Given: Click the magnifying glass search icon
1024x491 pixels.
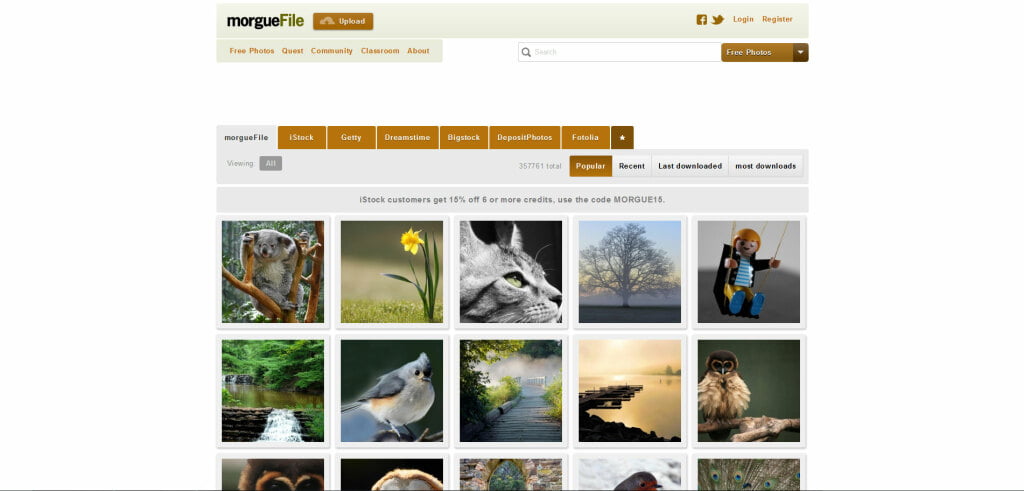Looking at the screenshot, I should click(x=526, y=52).
